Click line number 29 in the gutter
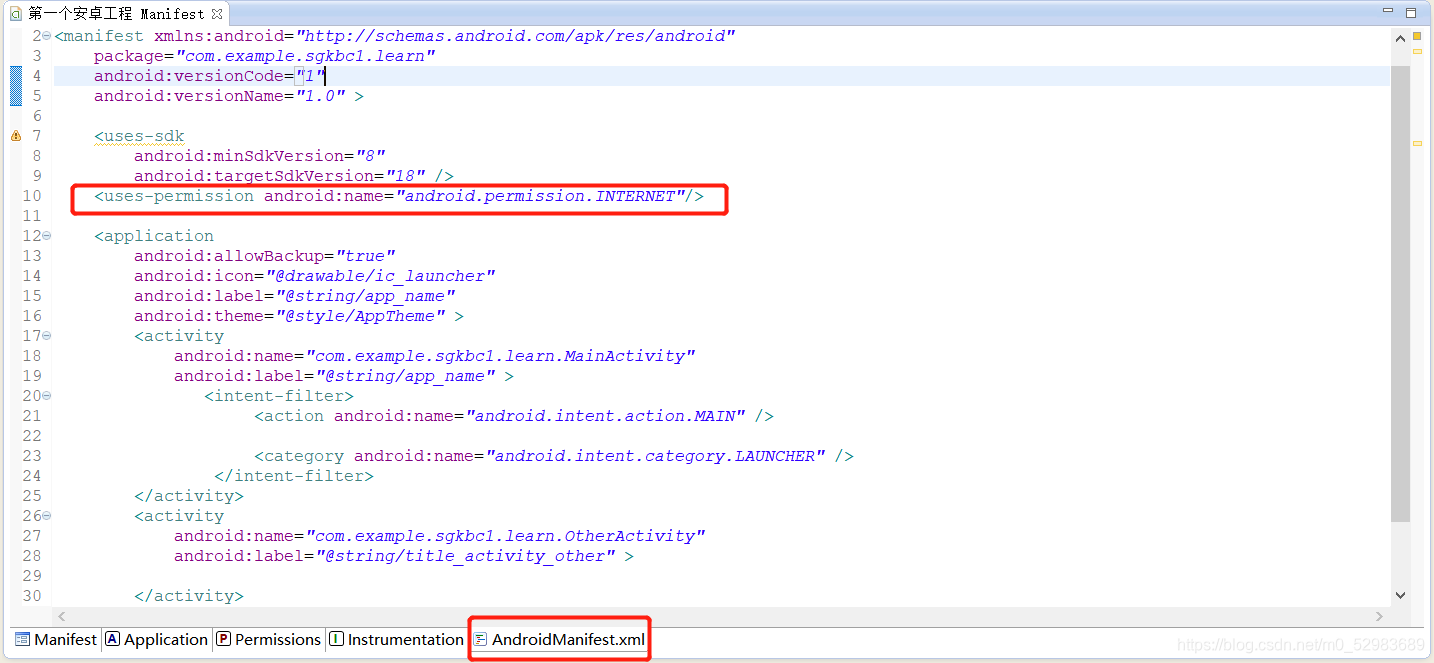 click(x=31, y=576)
